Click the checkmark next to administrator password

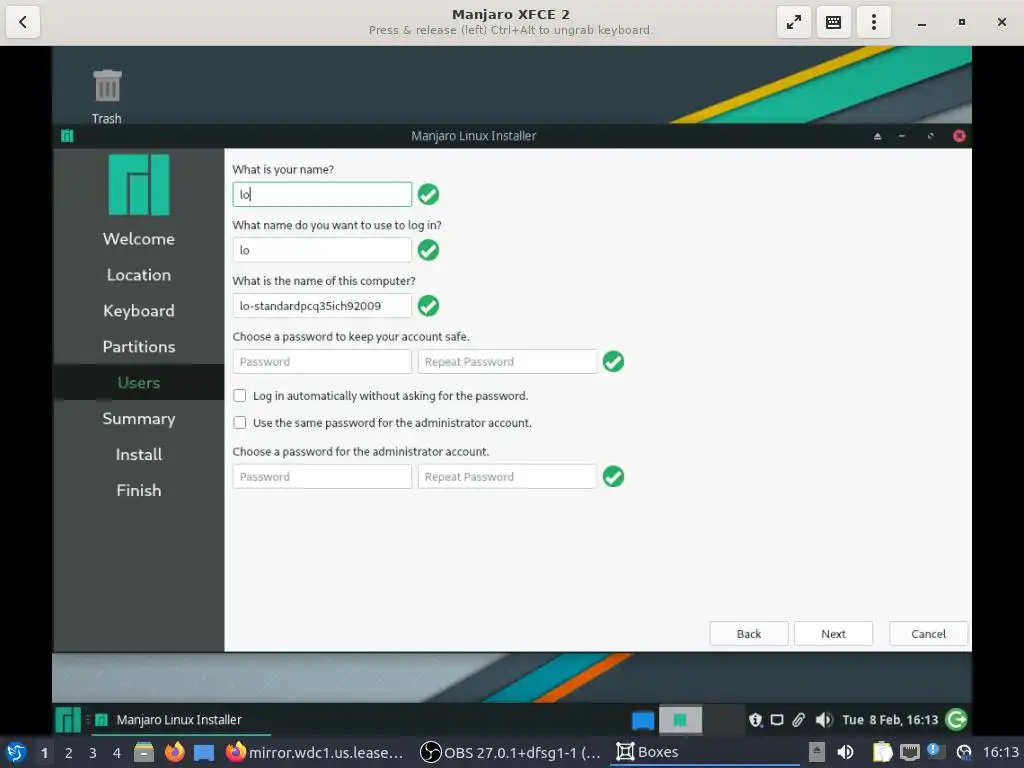pos(613,477)
